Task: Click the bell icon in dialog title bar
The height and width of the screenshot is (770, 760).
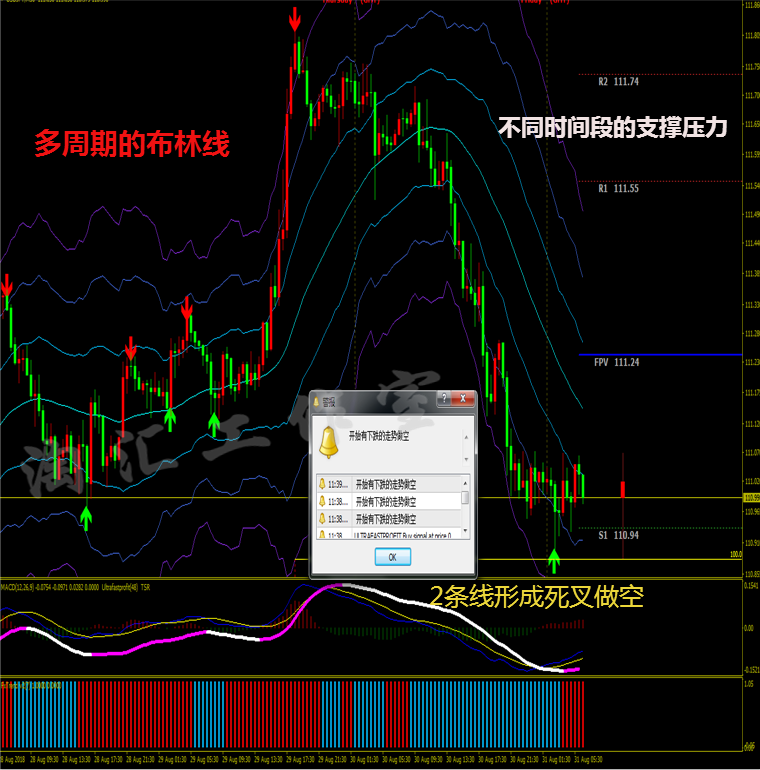Action: coord(317,402)
